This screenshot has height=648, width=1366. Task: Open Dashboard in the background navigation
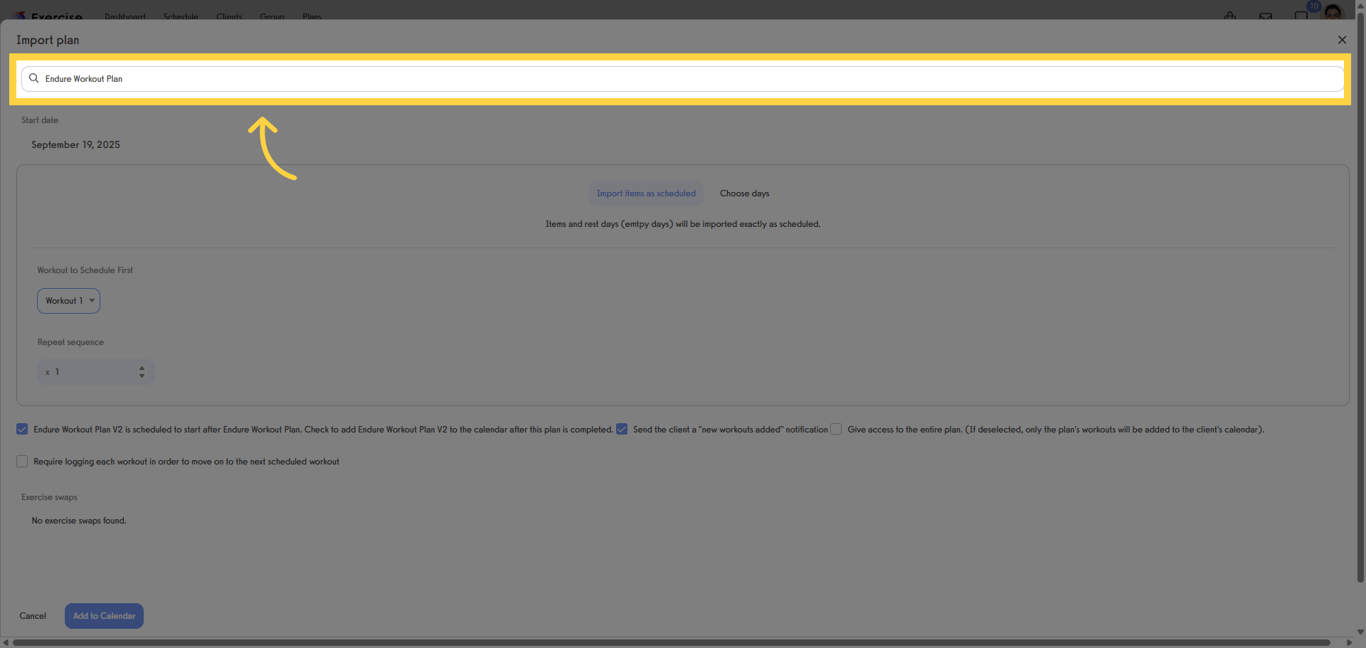[x=125, y=17]
